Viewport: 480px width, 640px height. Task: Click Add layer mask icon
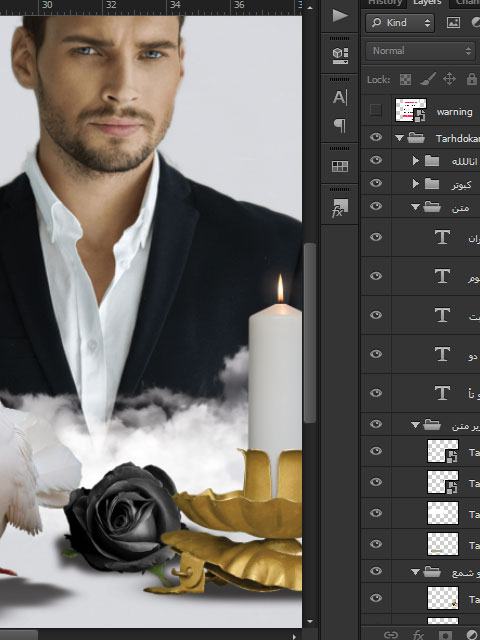coord(444,635)
